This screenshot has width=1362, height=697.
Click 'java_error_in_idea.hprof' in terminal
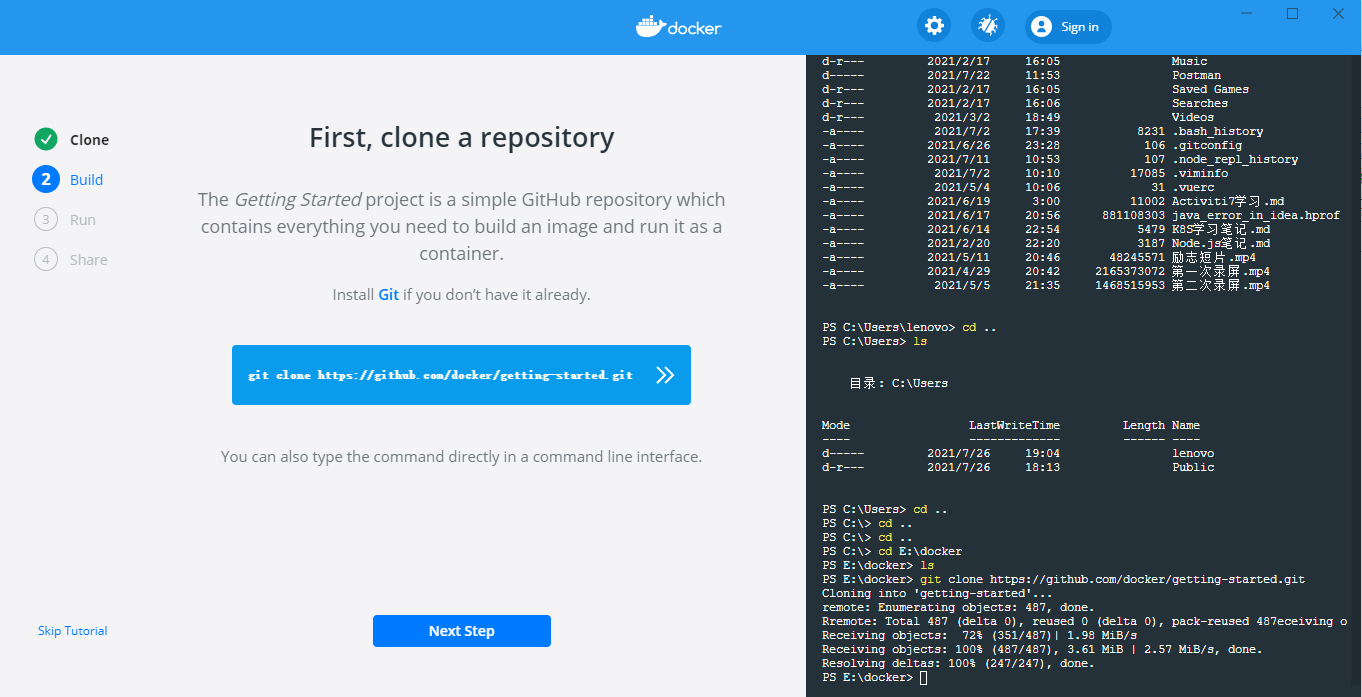click(x=1256, y=215)
